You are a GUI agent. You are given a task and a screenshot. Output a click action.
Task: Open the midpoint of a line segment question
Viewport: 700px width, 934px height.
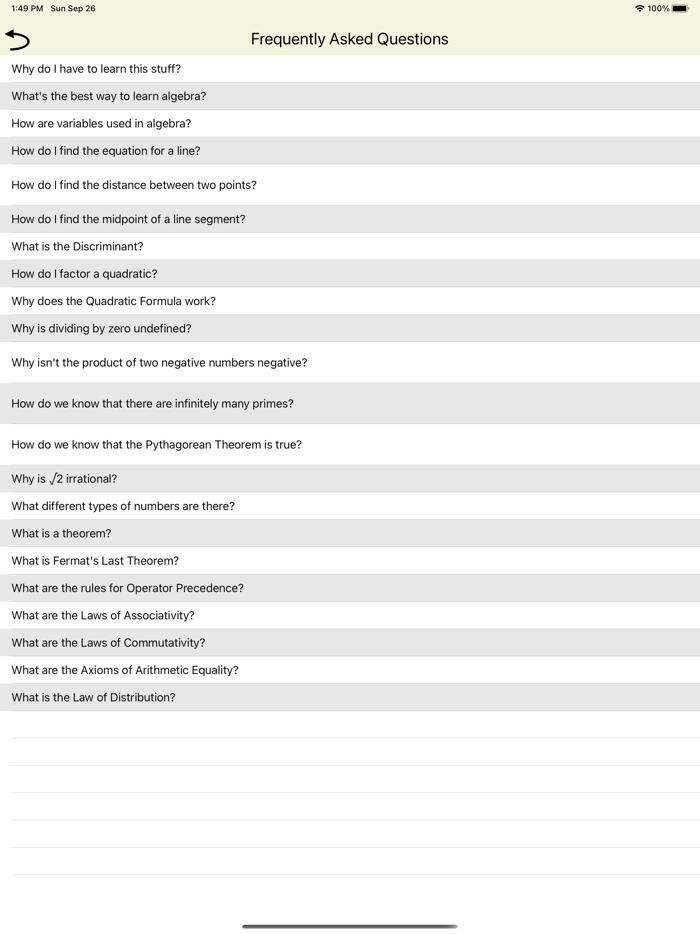click(x=128, y=219)
